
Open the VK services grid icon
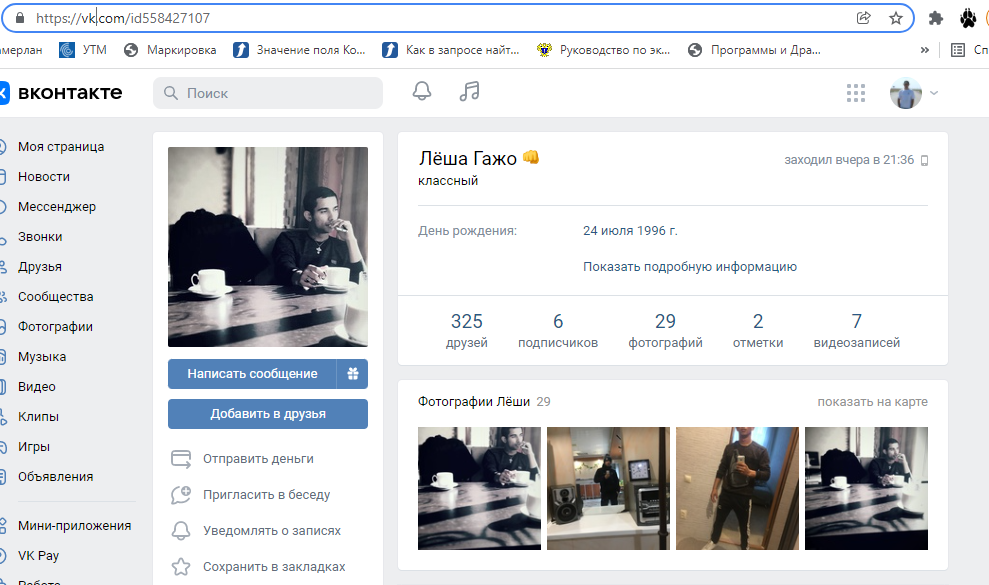point(855,93)
